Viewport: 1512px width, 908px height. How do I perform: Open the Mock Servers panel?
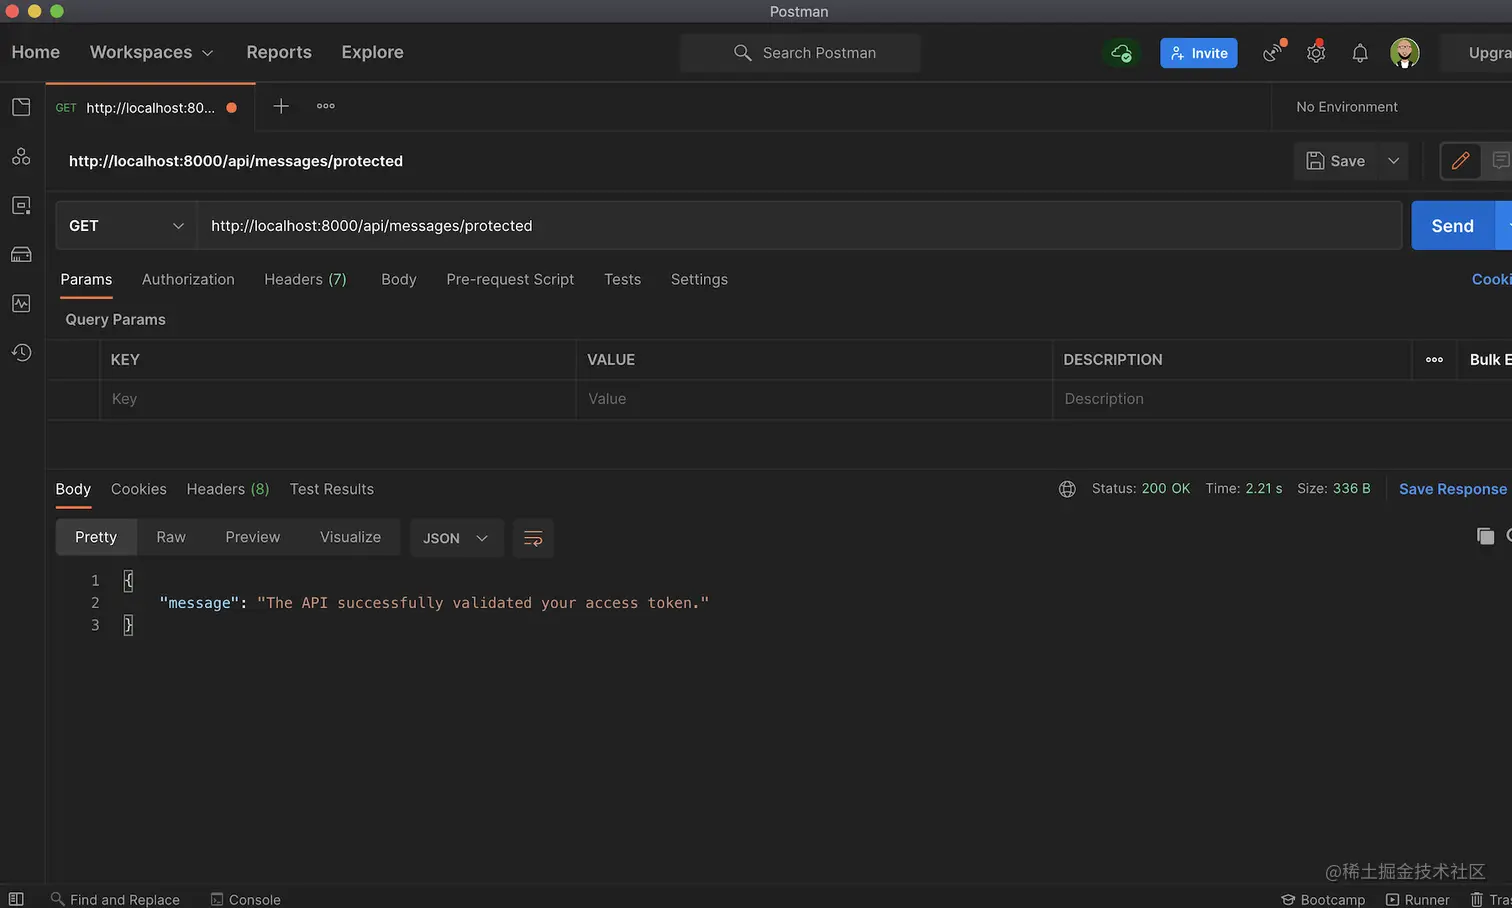21,254
